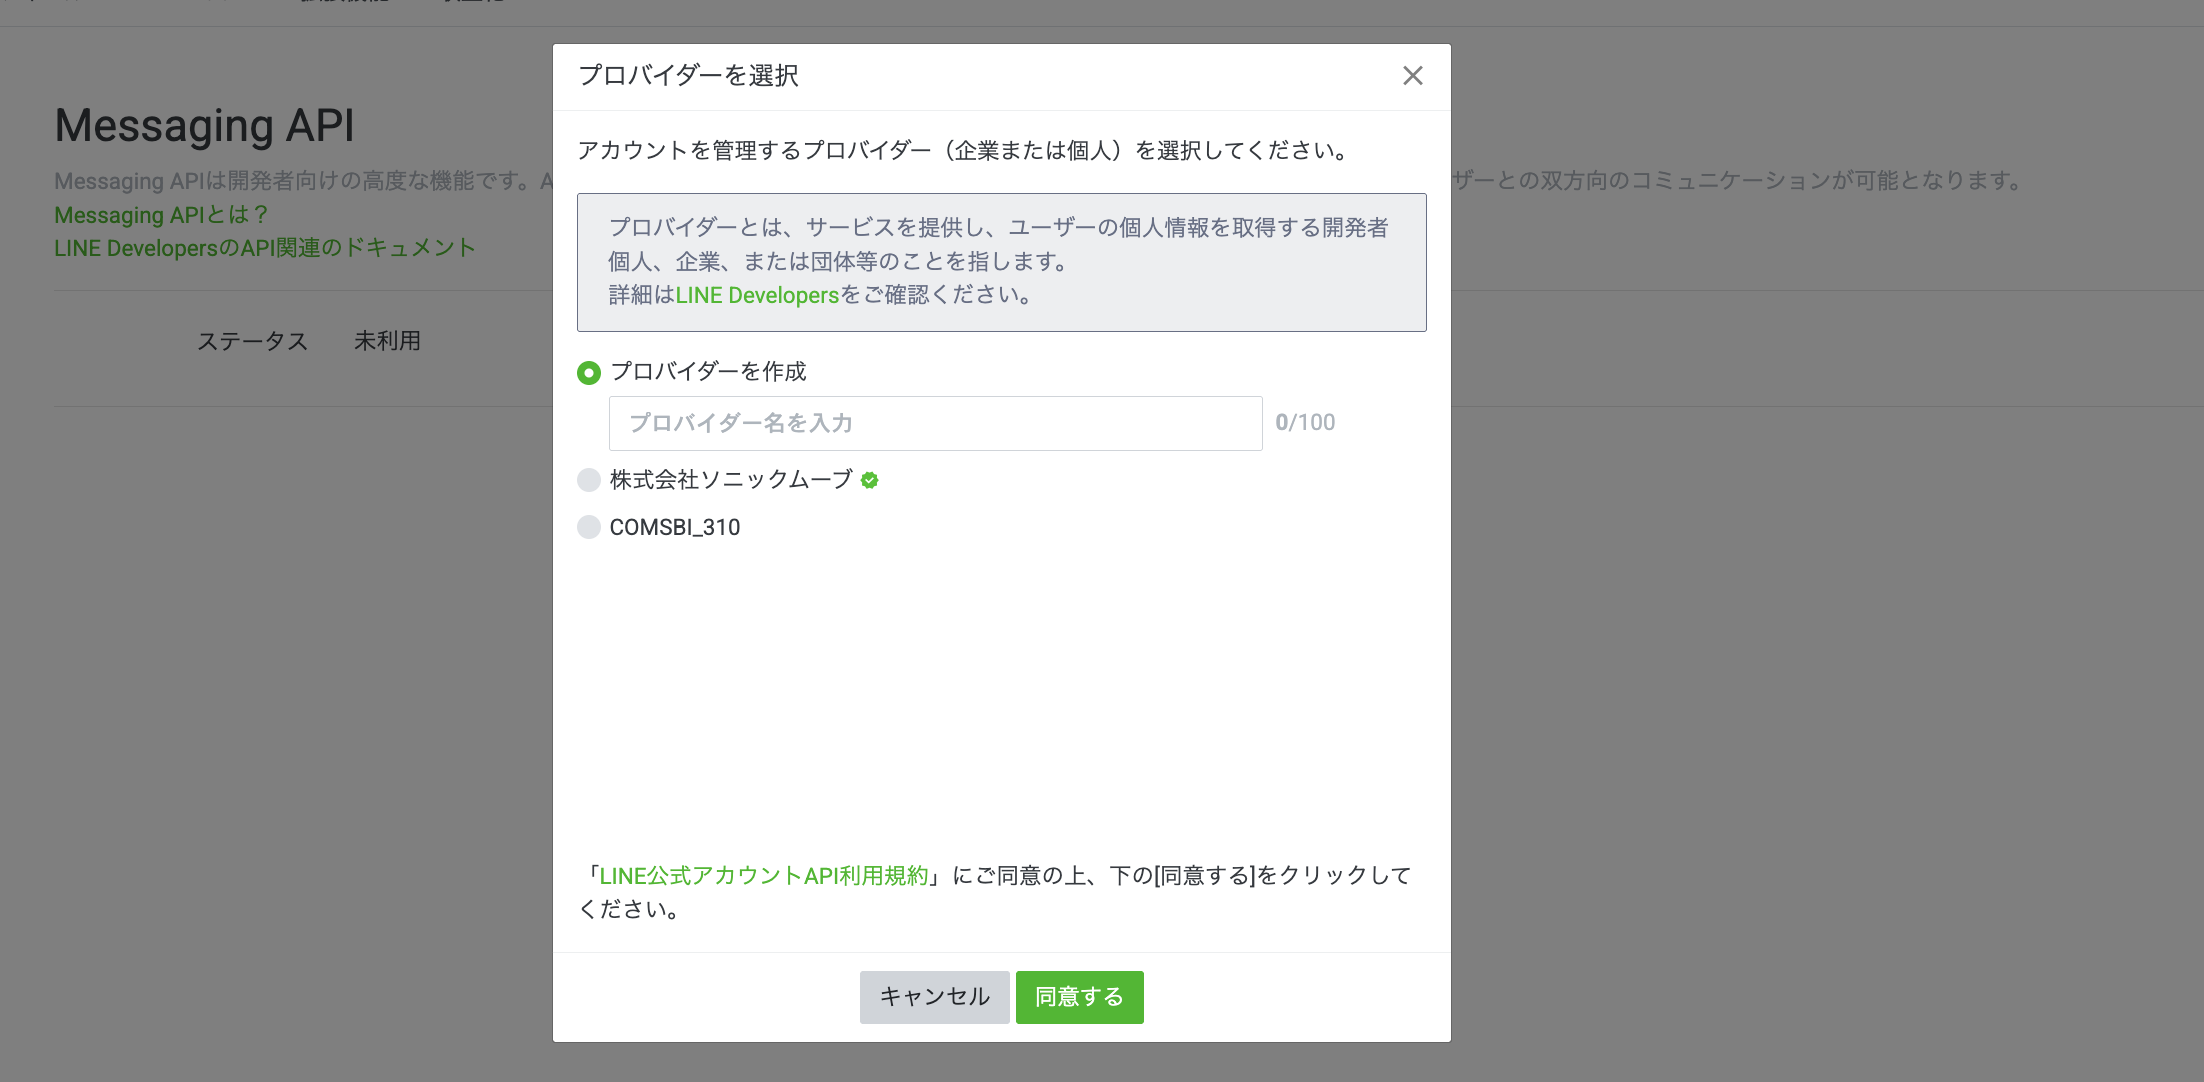2204x1082 pixels.
Task: Select the プロバイダーを作成 radio button
Action: click(x=589, y=373)
